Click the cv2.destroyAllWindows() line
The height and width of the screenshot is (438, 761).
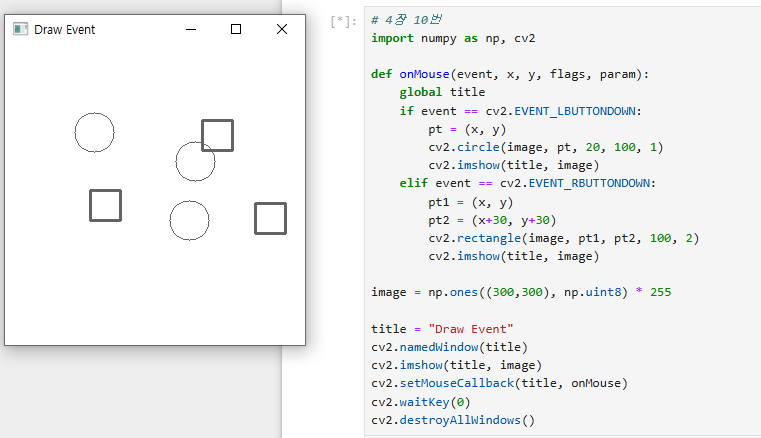[453, 420]
